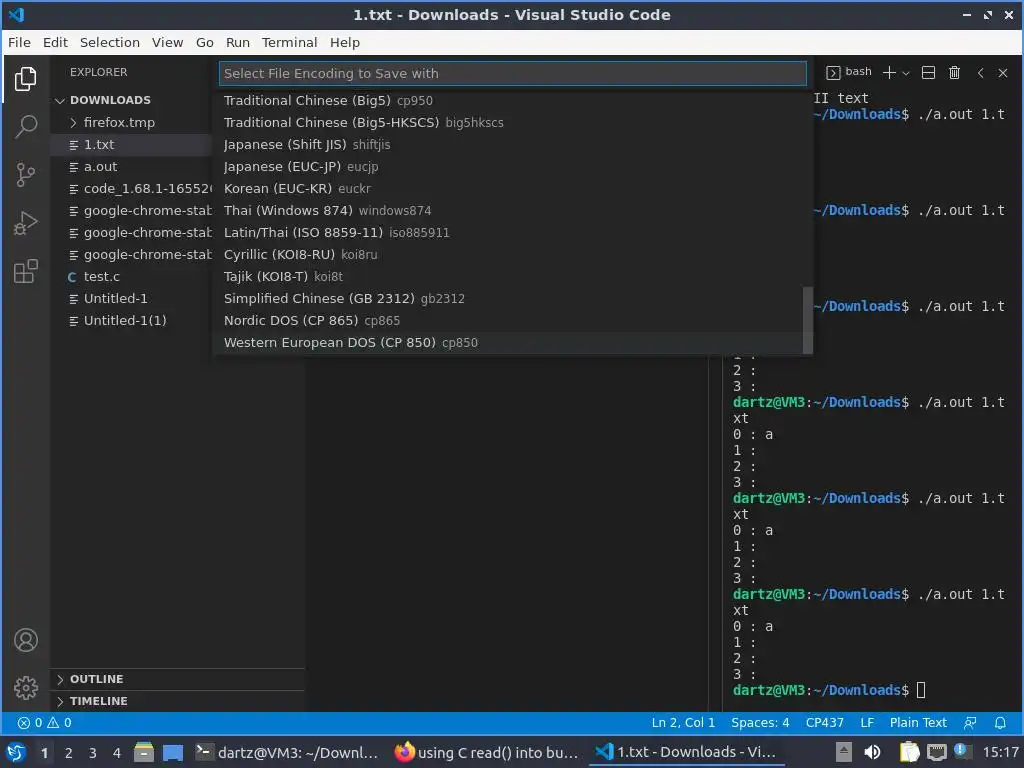Screen dimensions: 1024x768
Task: Click the encoding list scrollbar
Action: coord(808,320)
